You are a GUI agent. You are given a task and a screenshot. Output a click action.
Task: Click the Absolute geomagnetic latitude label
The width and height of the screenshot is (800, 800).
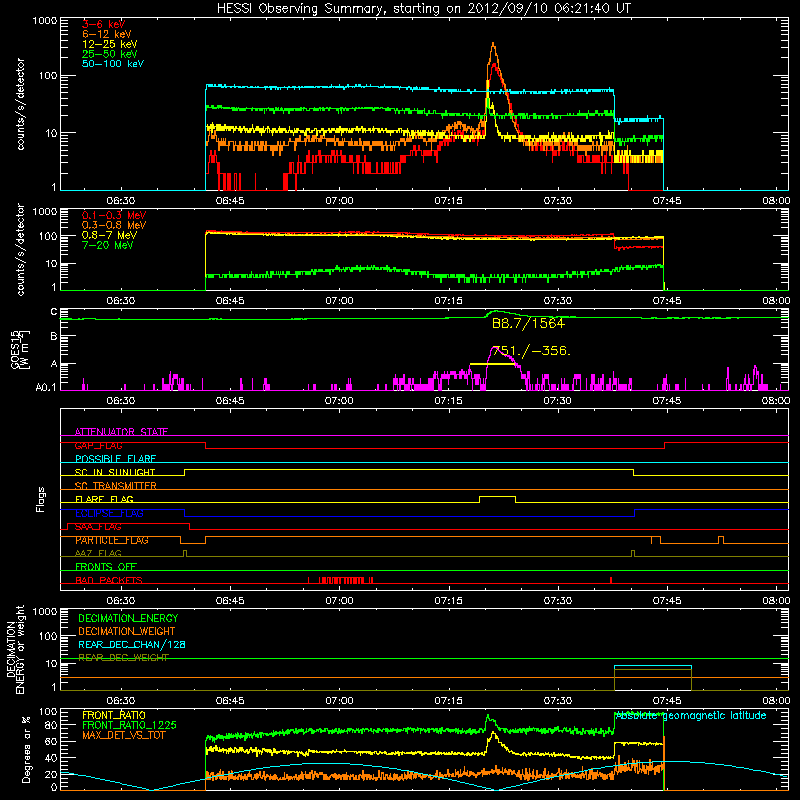(x=691, y=716)
